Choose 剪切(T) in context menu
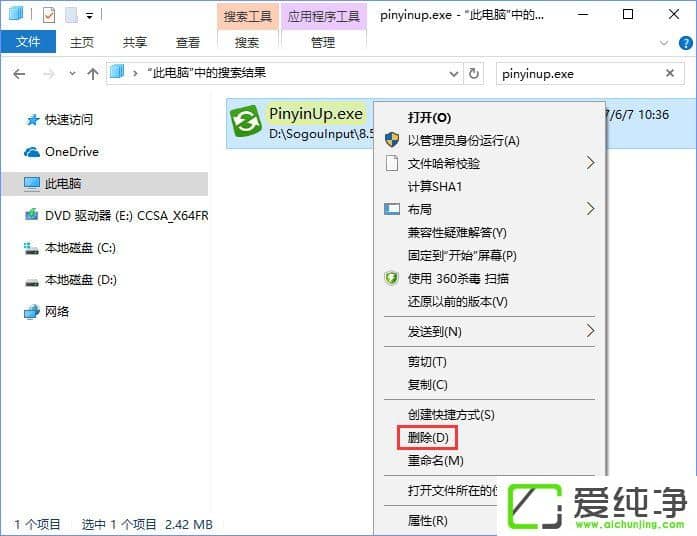 tap(427, 362)
